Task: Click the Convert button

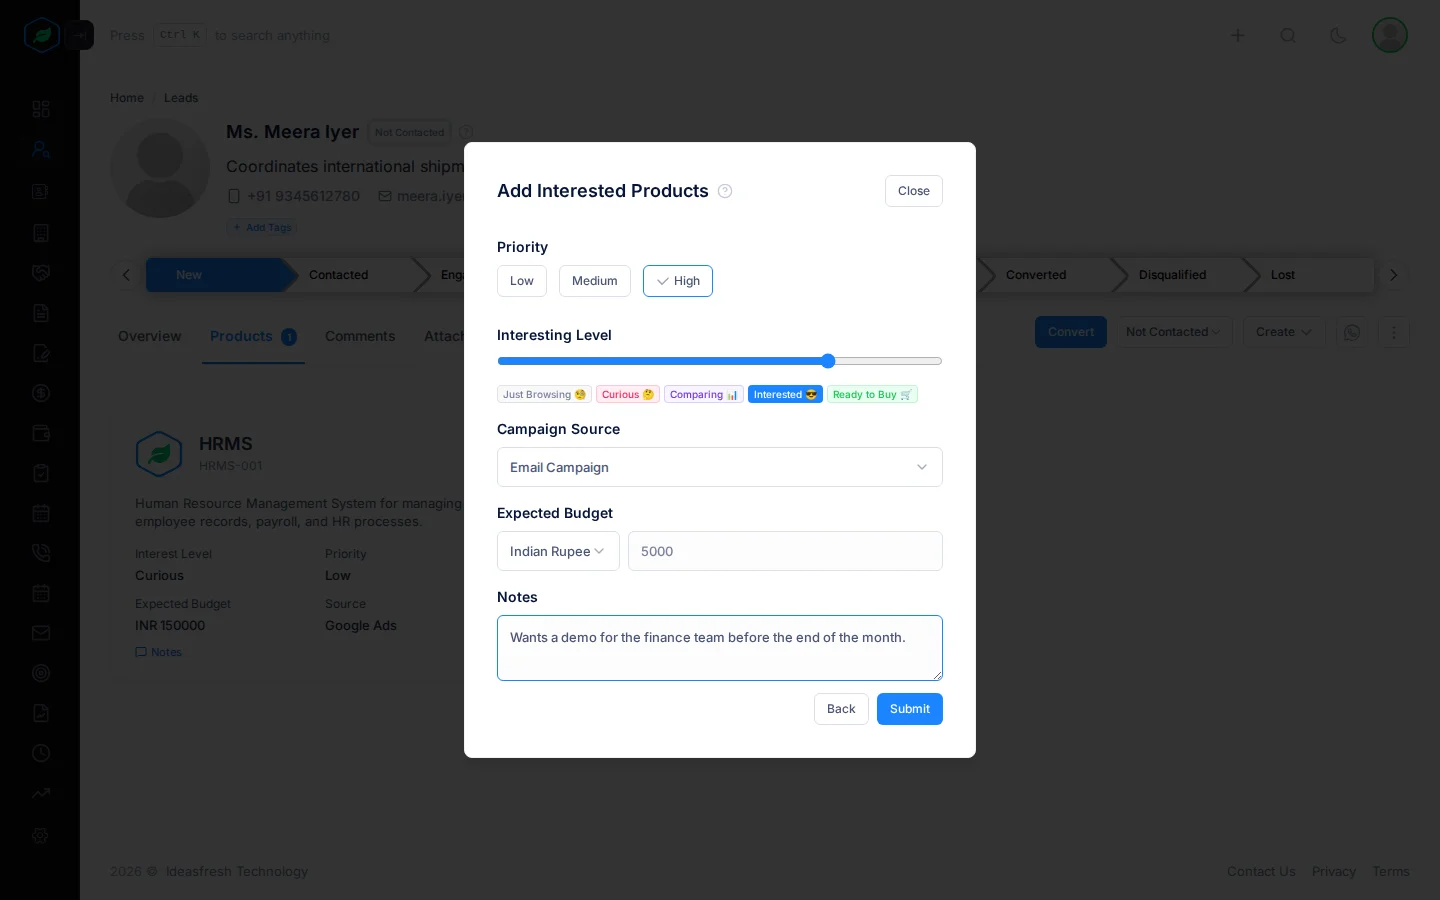Action: click(1071, 332)
